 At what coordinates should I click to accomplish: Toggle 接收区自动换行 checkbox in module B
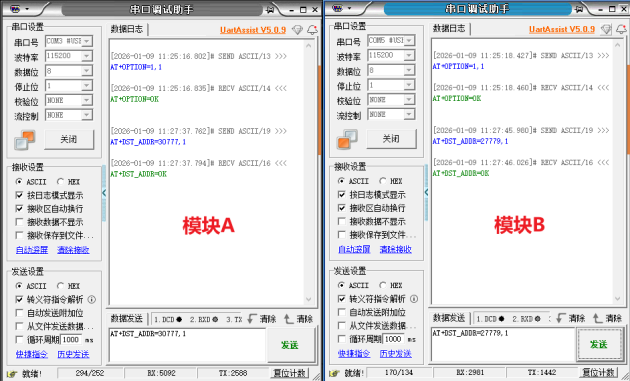(x=342, y=208)
